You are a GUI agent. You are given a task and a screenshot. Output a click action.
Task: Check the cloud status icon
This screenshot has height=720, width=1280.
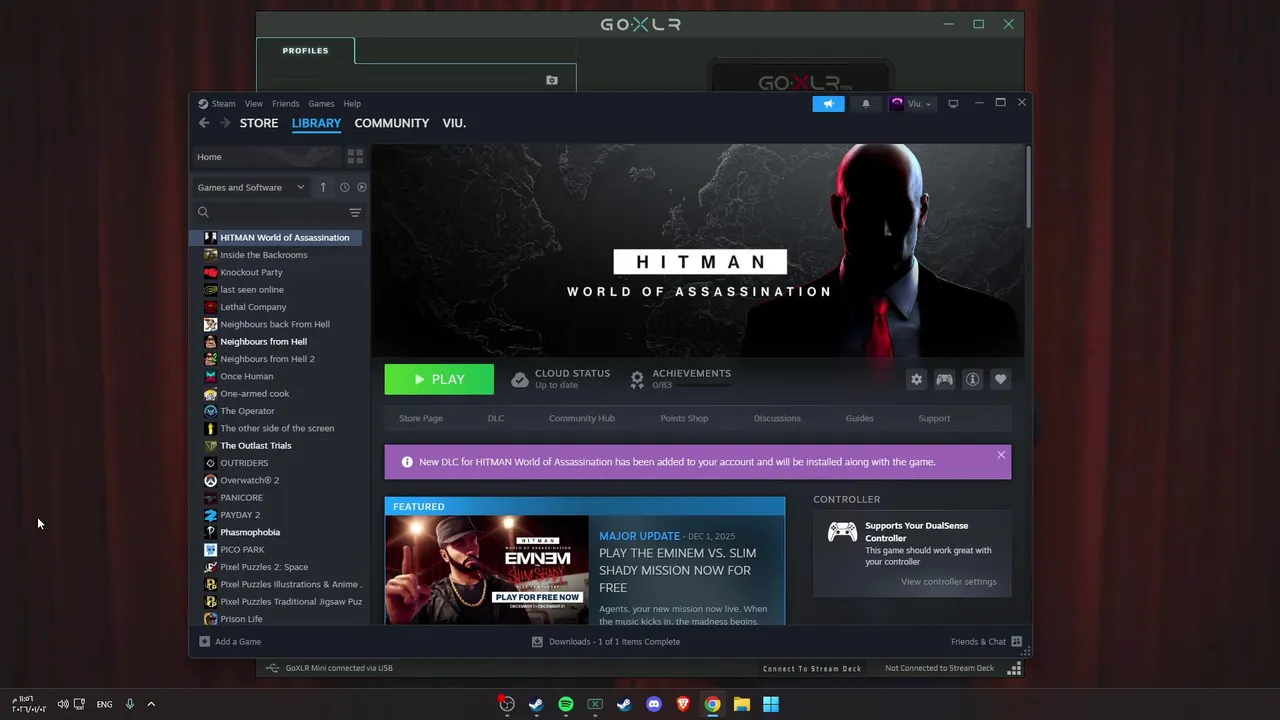(x=520, y=380)
